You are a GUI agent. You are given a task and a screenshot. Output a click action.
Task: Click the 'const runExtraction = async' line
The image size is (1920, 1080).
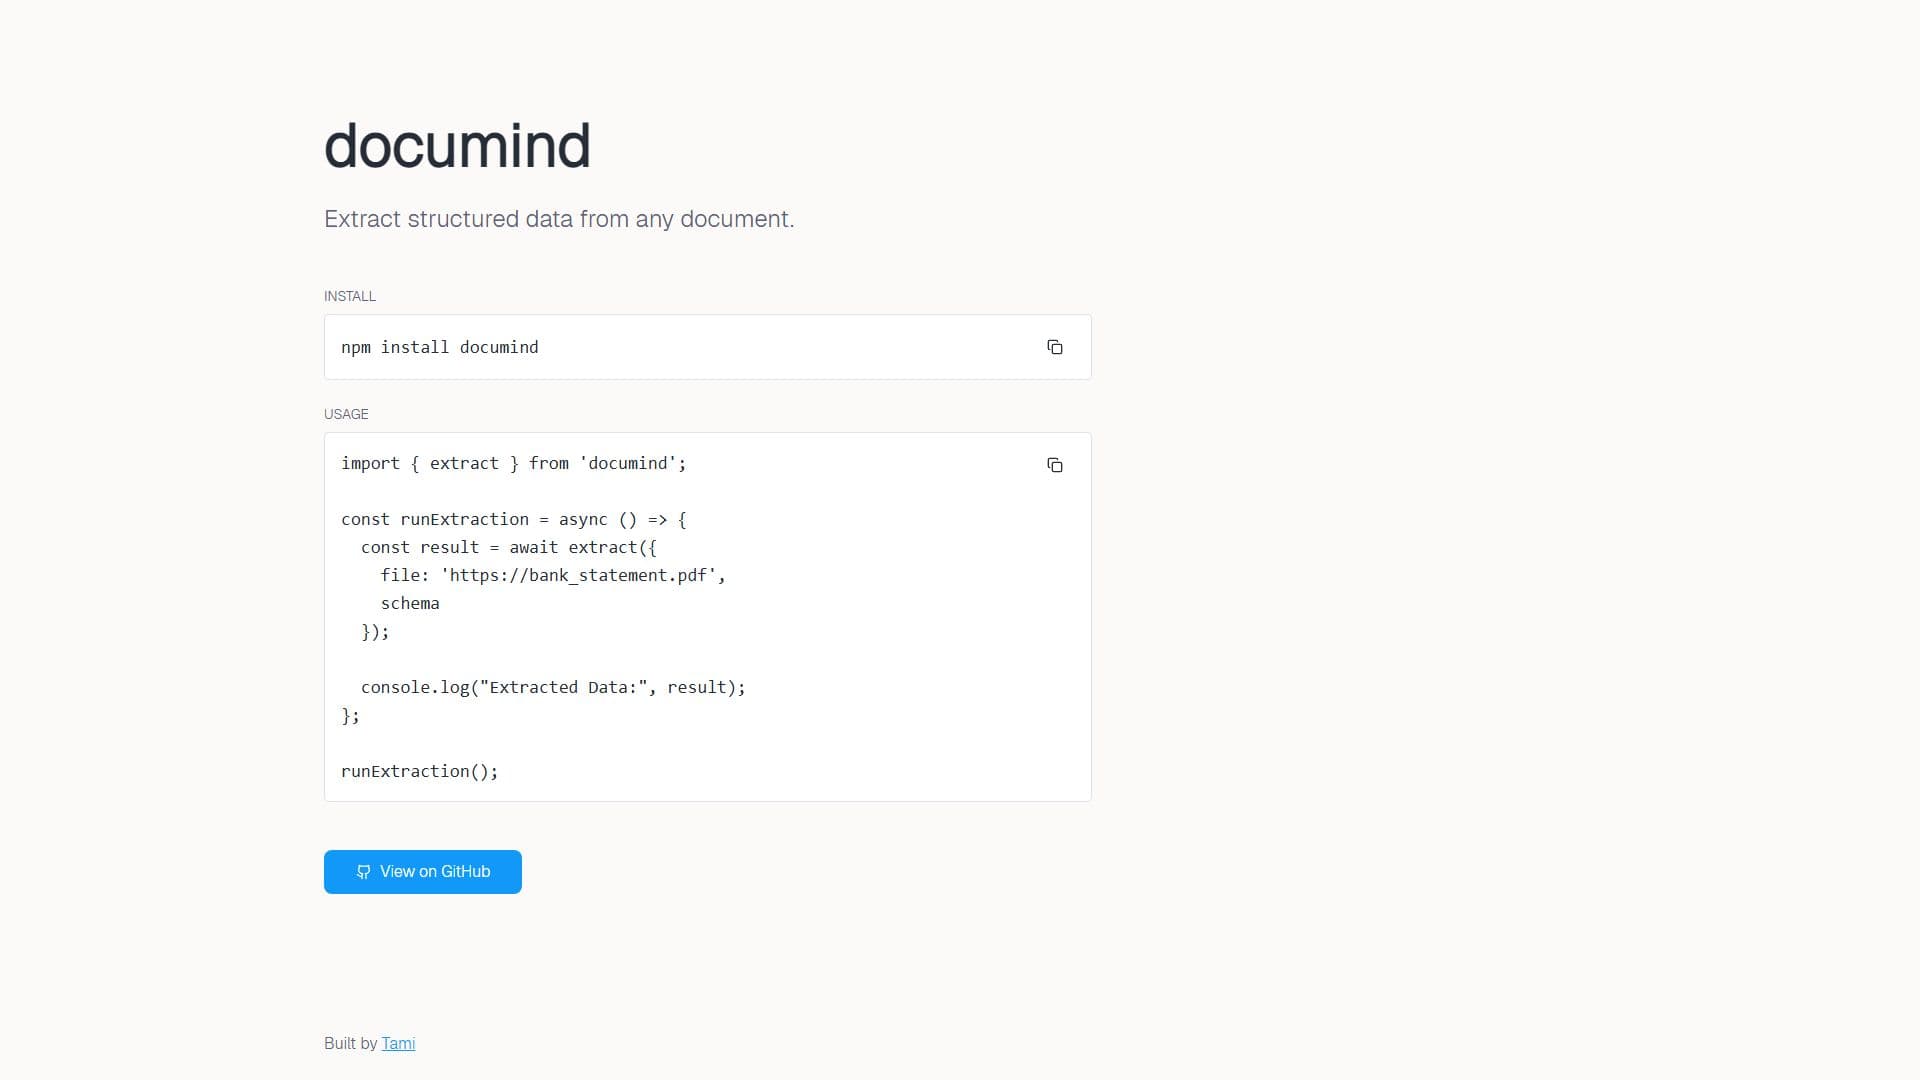514,519
